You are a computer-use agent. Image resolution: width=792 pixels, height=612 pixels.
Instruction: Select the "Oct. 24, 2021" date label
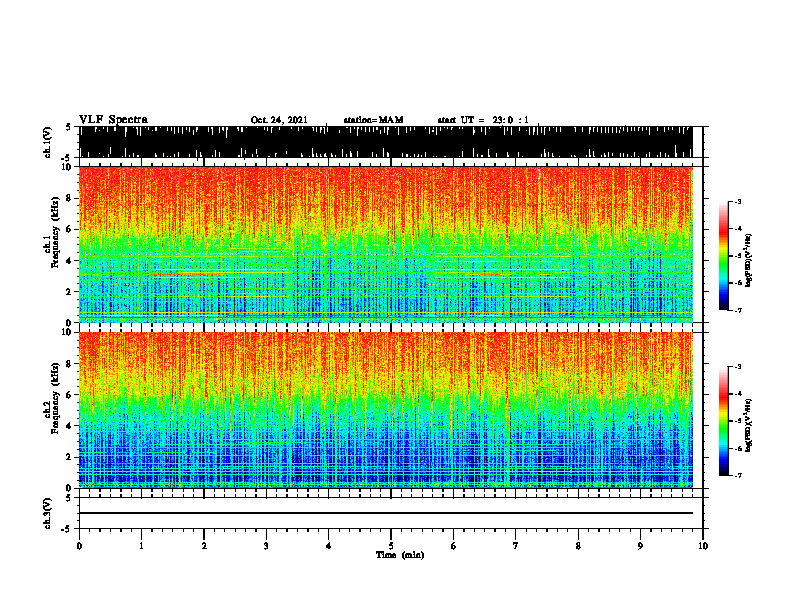pyautogui.click(x=279, y=120)
